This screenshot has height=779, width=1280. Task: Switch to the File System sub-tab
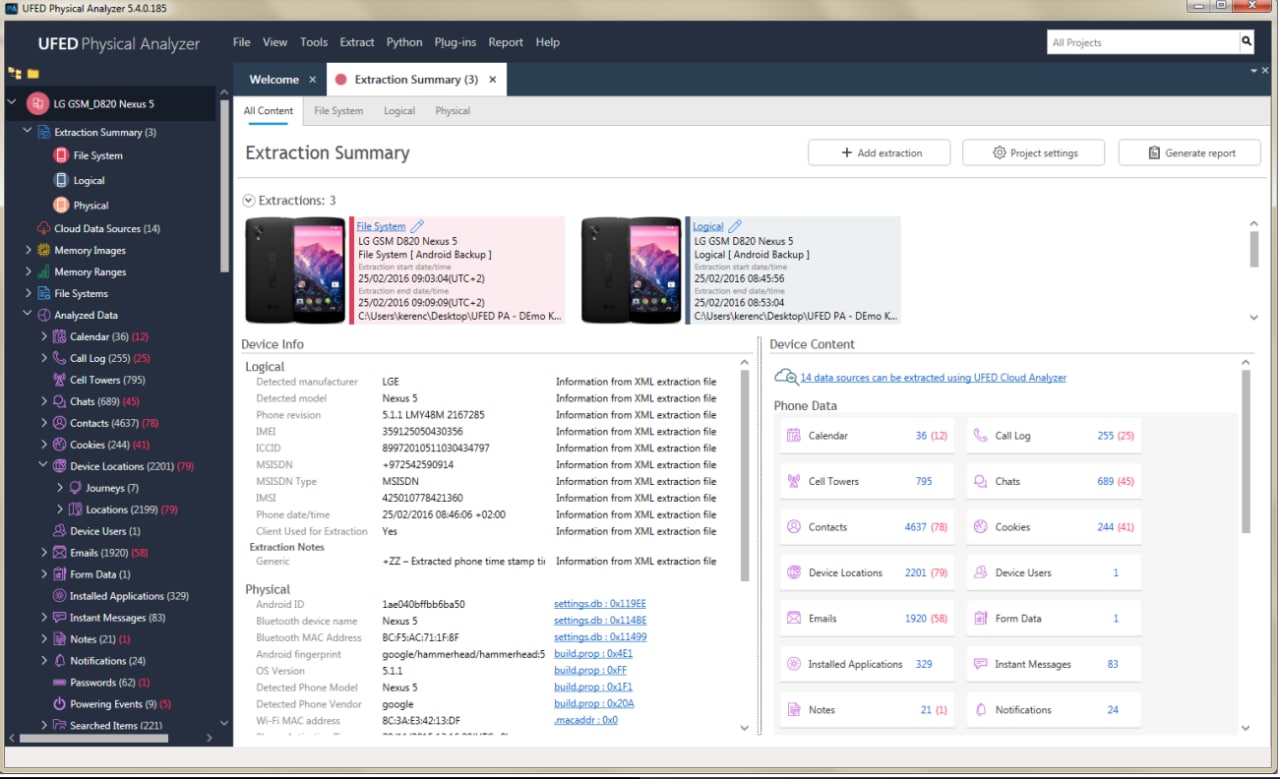pos(338,111)
